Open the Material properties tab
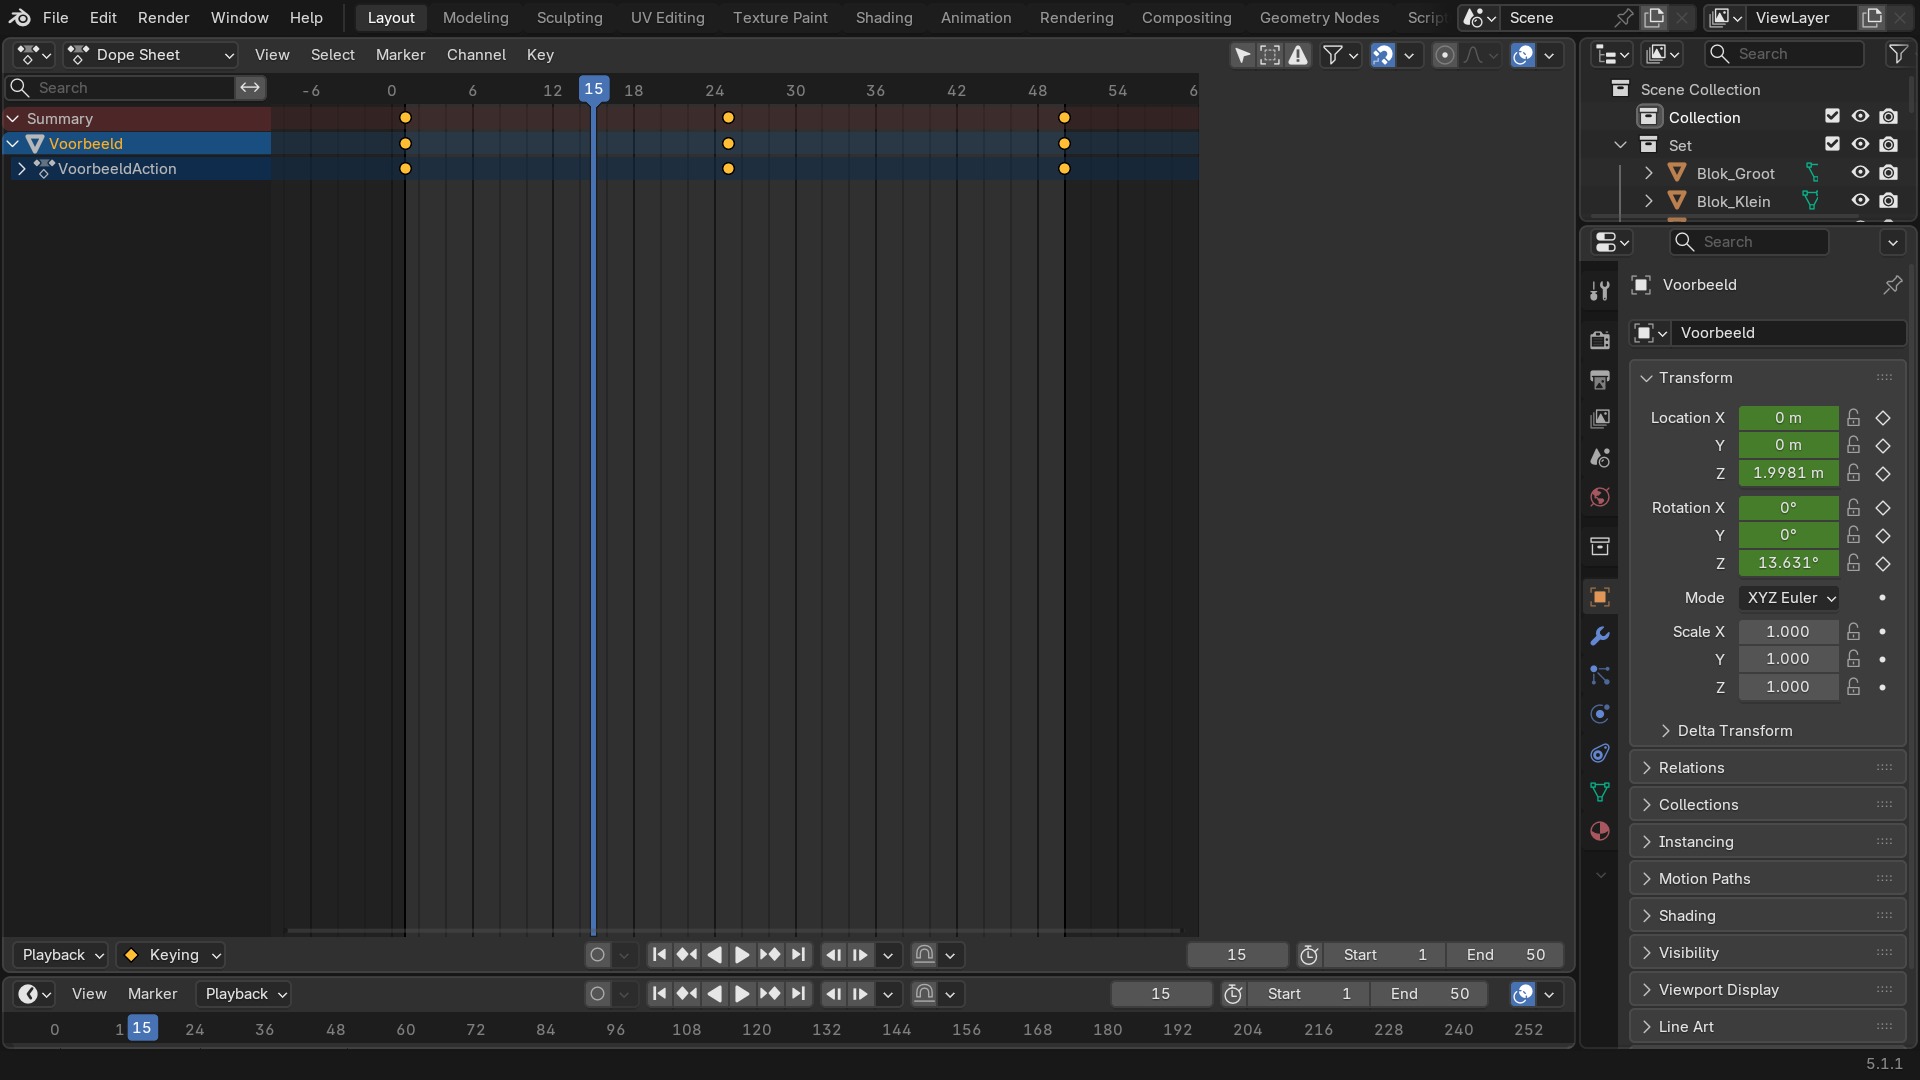The image size is (1920, 1080). click(1600, 831)
